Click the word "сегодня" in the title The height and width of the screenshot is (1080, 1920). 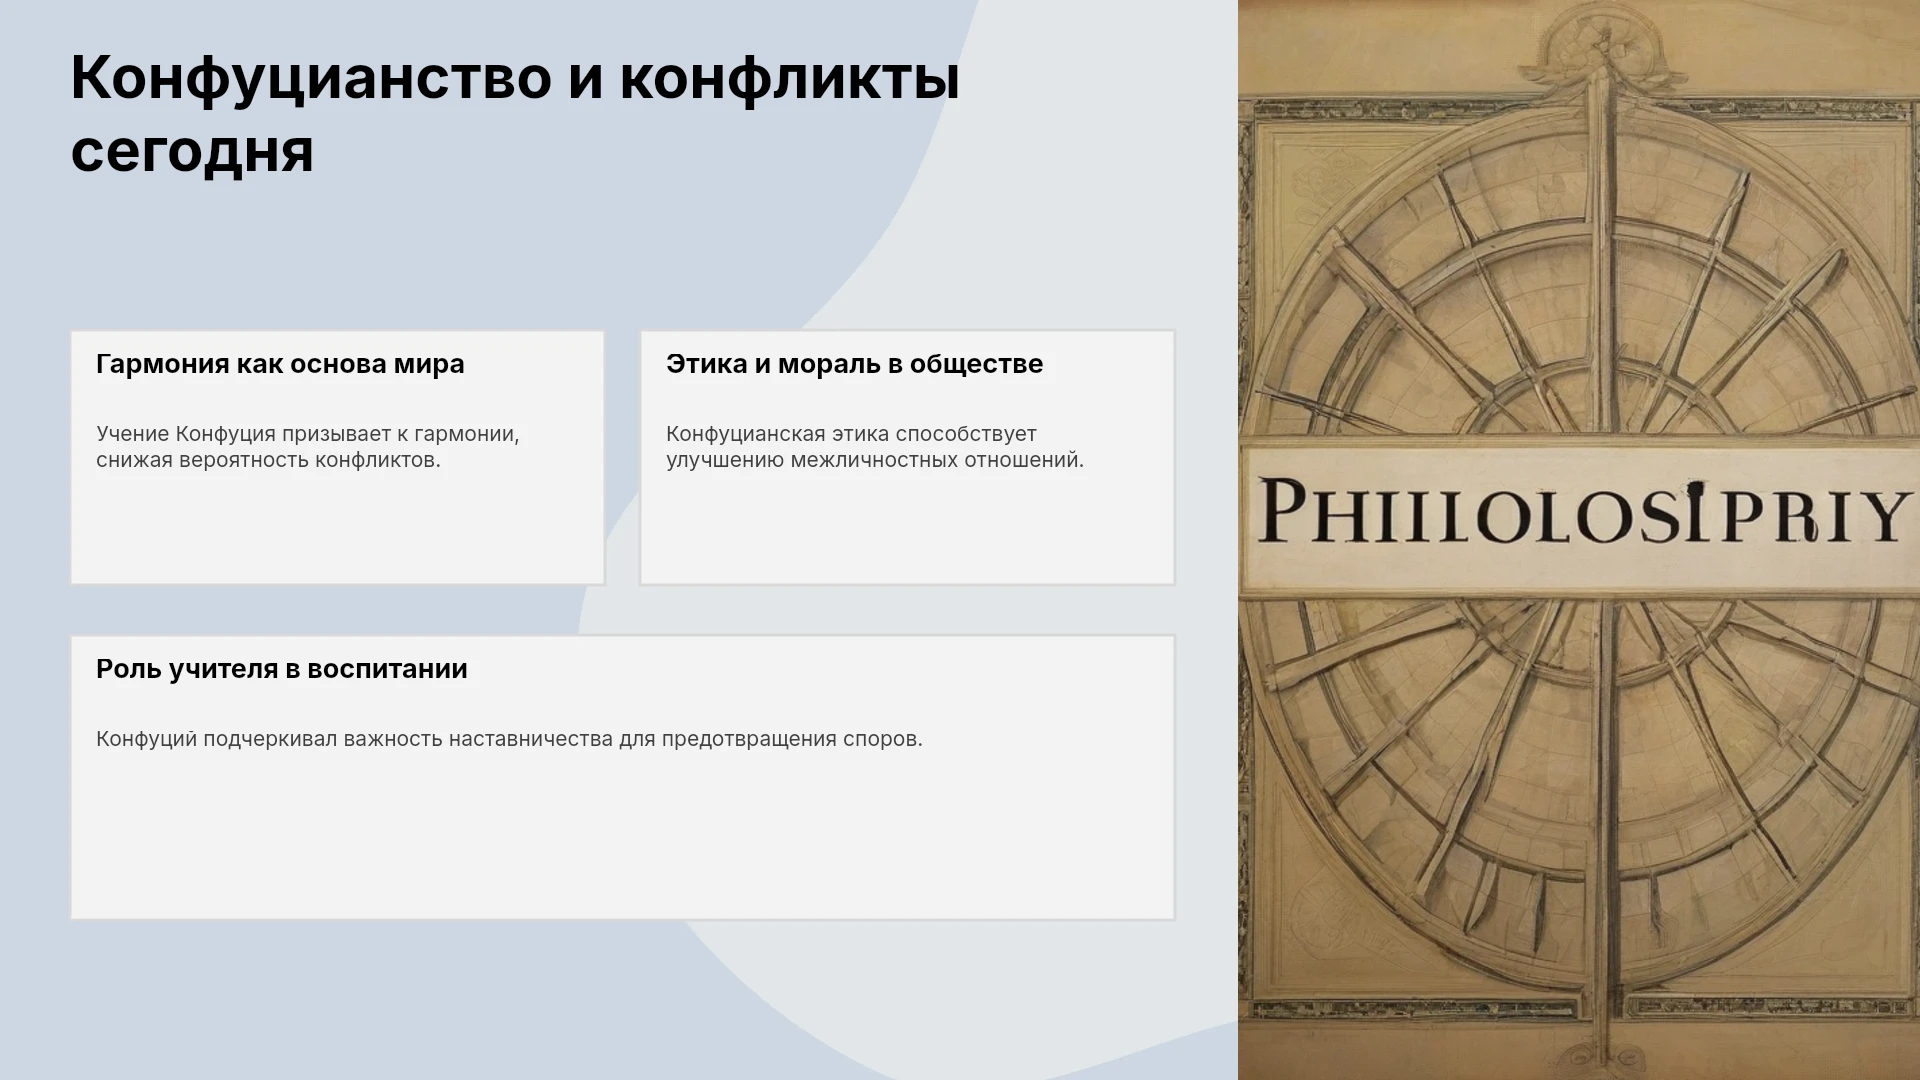tap(192, 151)
